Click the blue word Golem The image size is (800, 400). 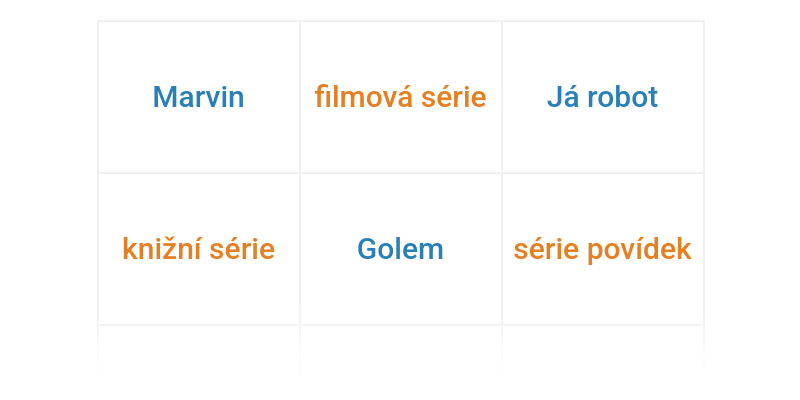point(400,249)
